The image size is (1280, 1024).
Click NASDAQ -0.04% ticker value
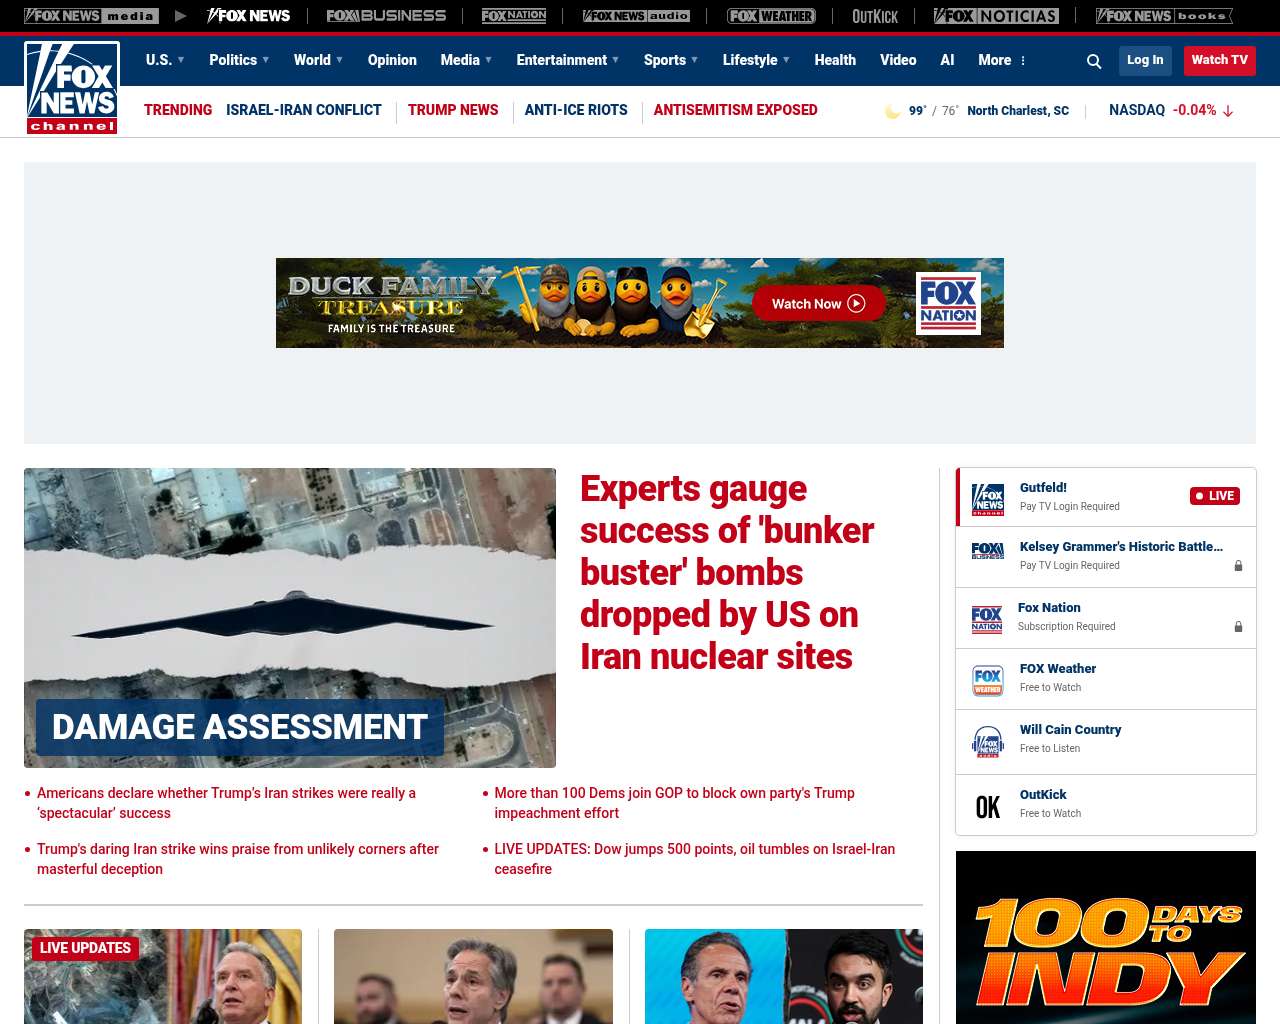[1194, 110]
